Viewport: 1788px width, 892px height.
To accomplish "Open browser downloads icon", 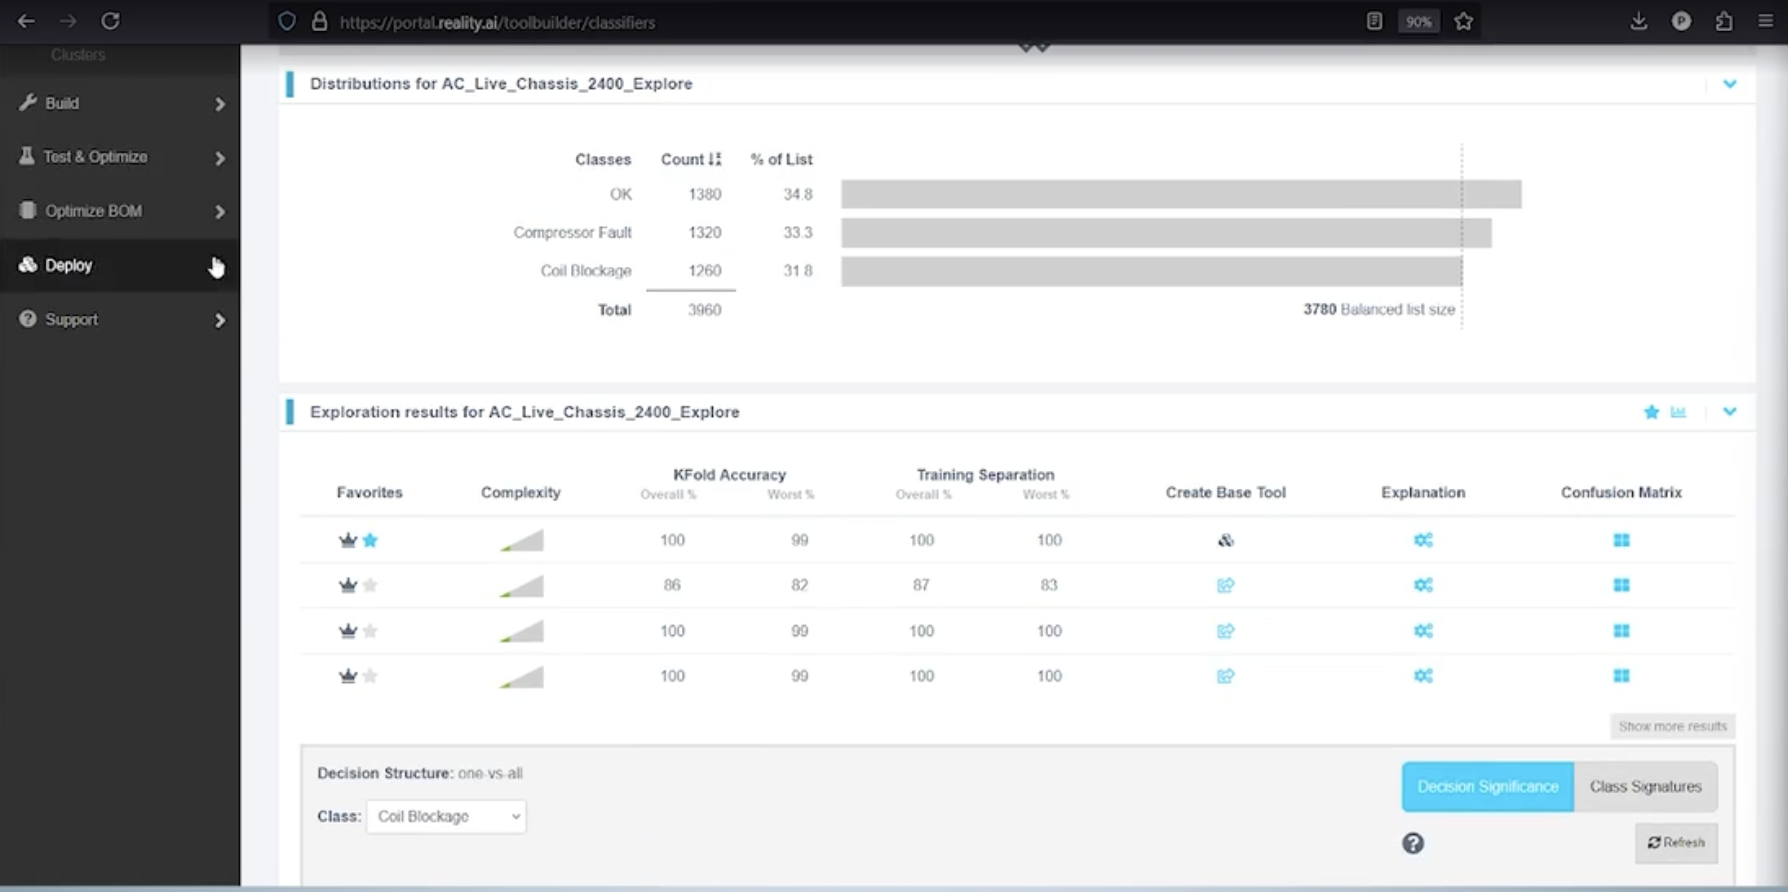I will [1639, 21].
